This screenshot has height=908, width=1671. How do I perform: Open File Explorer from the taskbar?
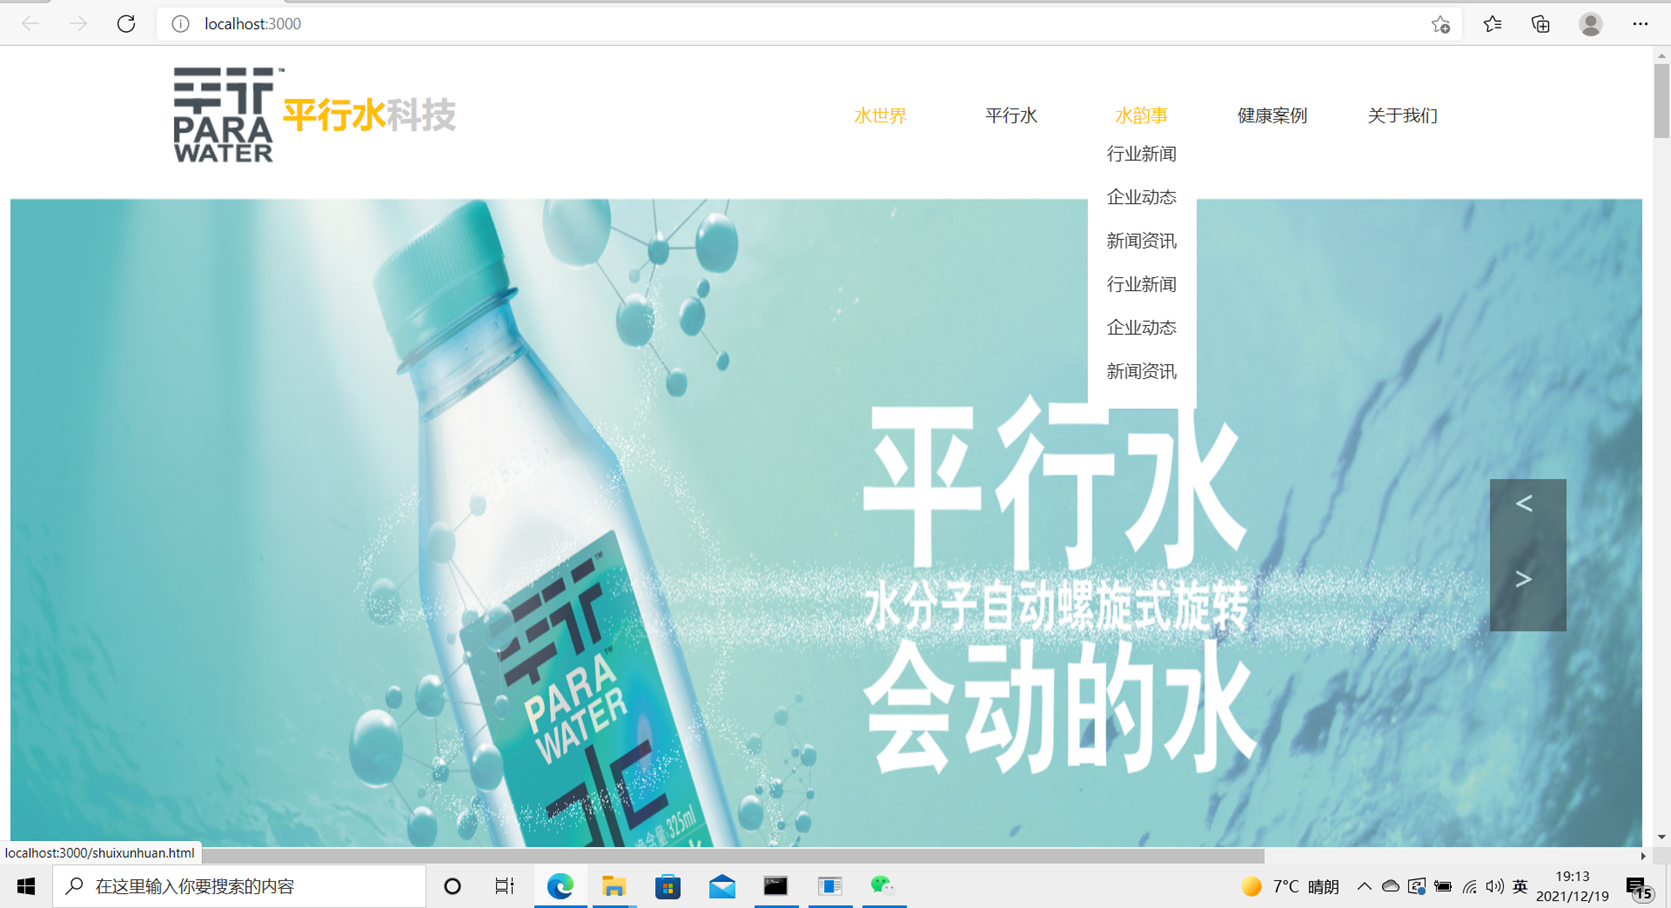click(614, 886)
